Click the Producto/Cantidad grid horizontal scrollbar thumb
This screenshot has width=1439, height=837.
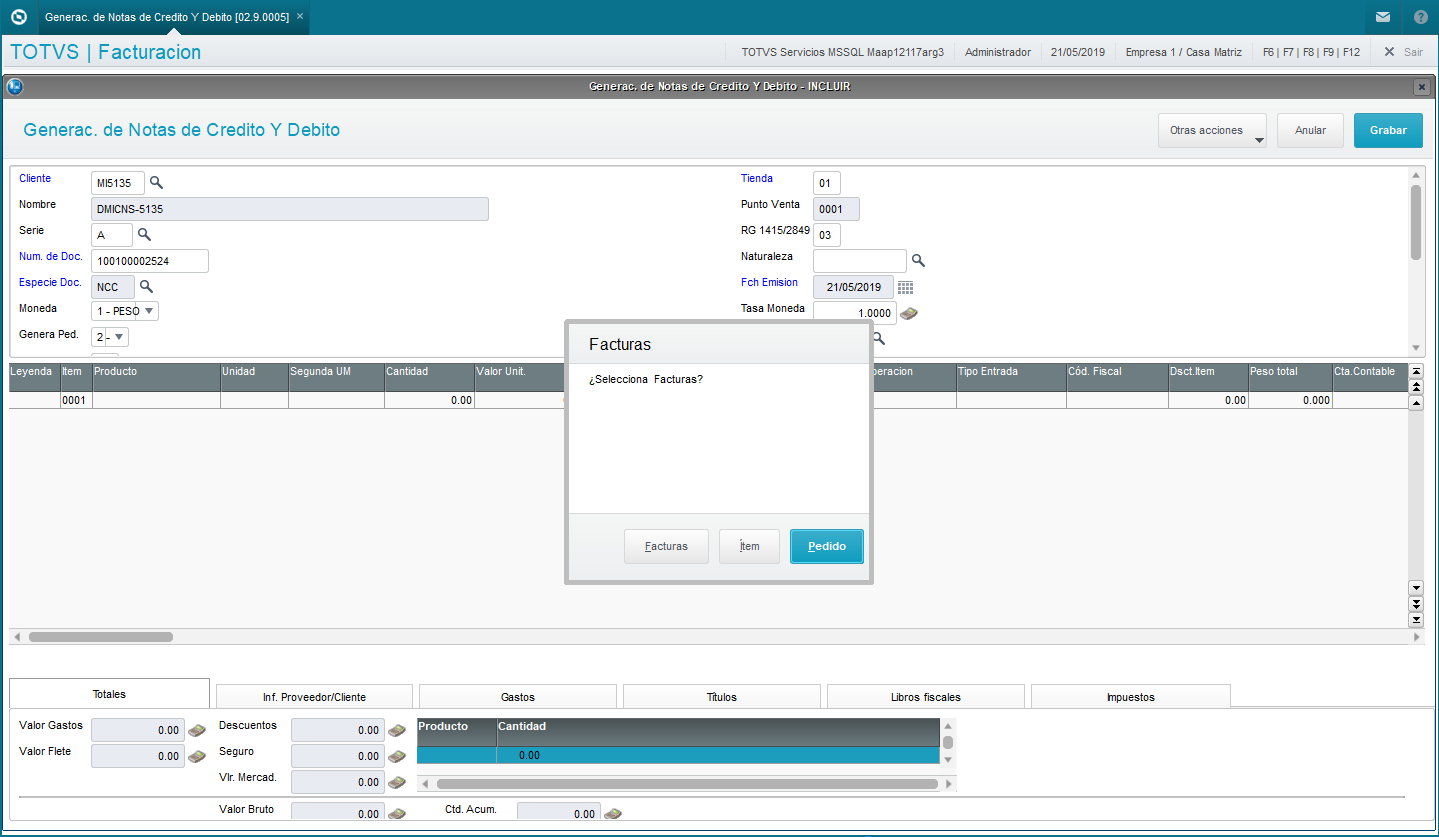pos(688,784)
